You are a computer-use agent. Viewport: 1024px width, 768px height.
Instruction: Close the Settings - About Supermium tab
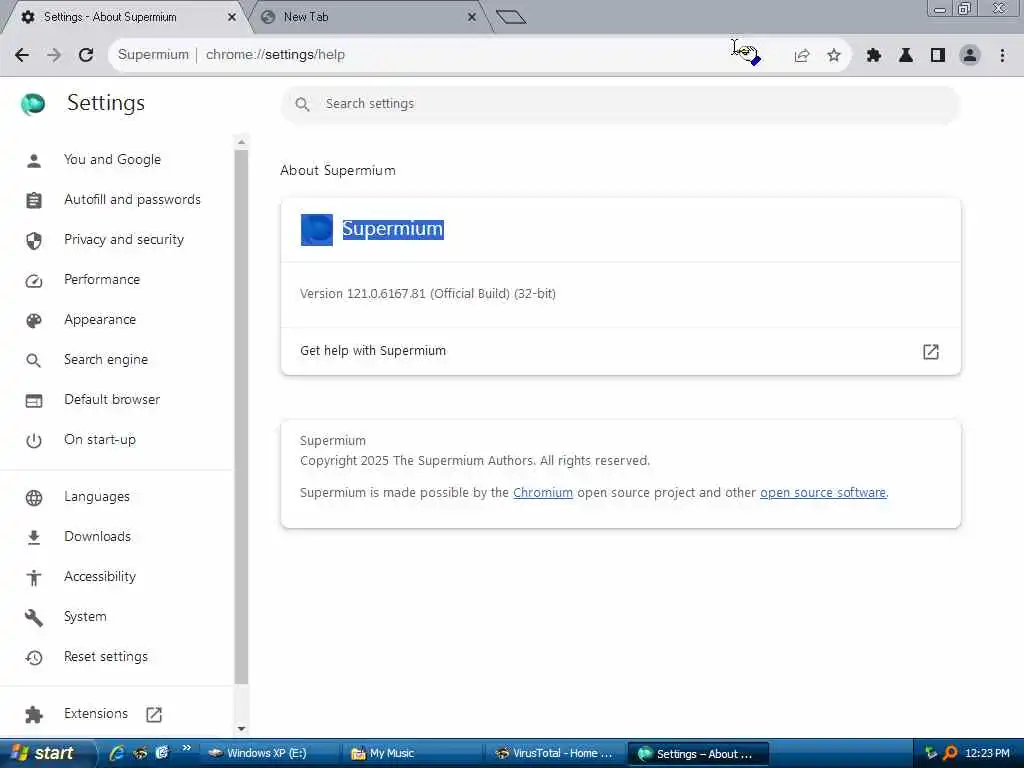click(231, 17)
